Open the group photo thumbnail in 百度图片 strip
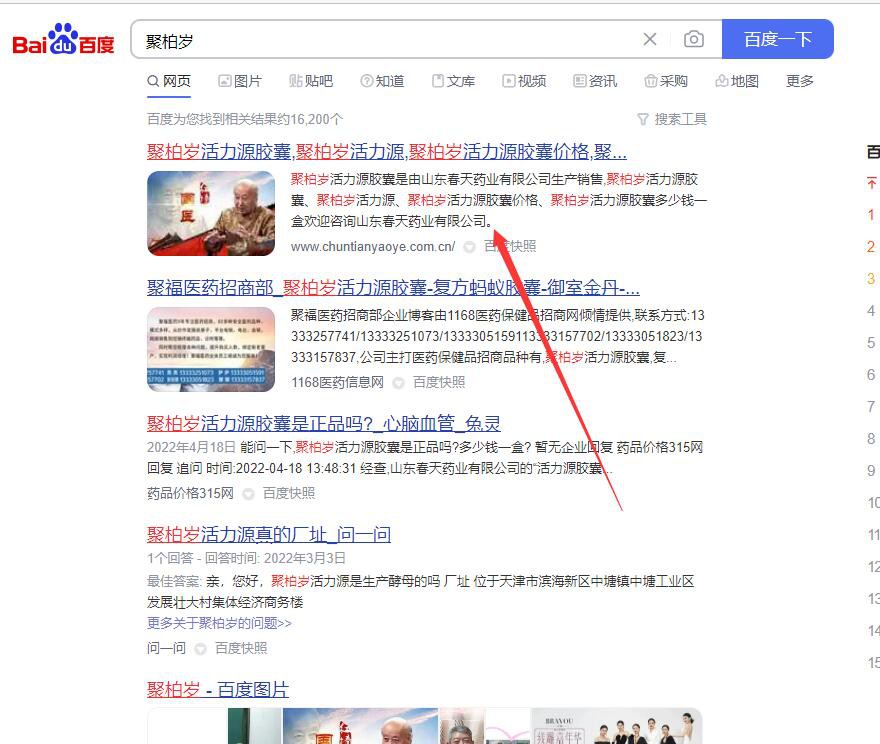The height and width of the screenshot is (744, 880). pyautogui.click(x=617, y=726)
